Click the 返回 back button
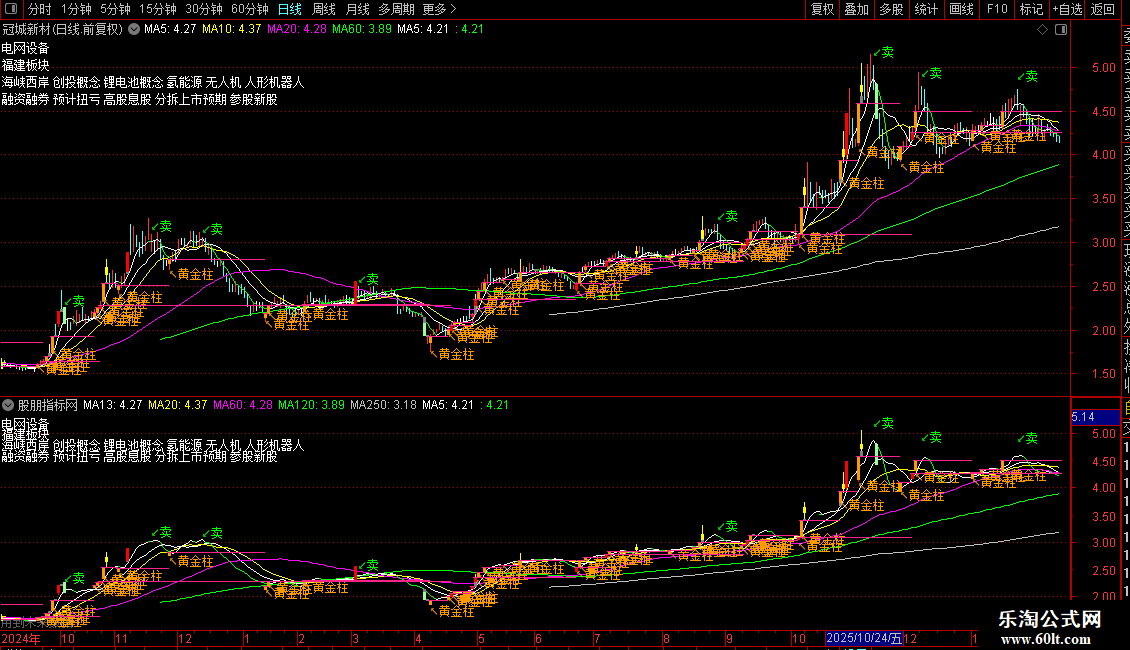Viewport: 1130px width, 650px height. (1103, 9)
